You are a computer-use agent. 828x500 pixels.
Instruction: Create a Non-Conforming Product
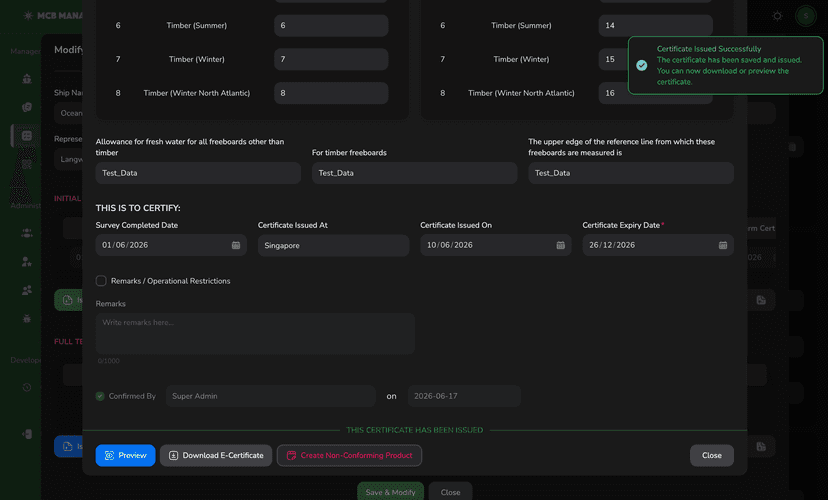click(349, 455)
